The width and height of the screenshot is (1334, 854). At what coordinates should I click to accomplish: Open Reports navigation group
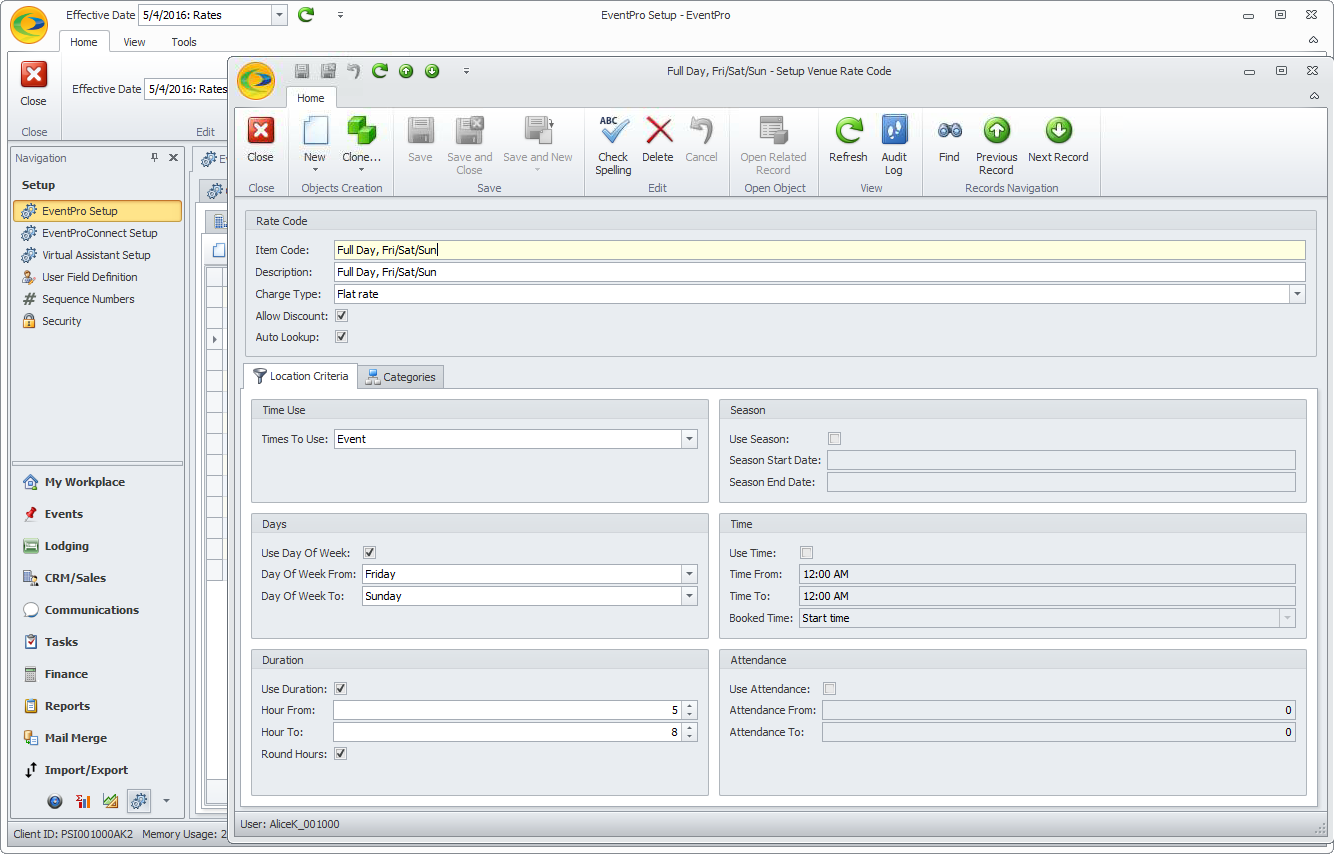97,706
